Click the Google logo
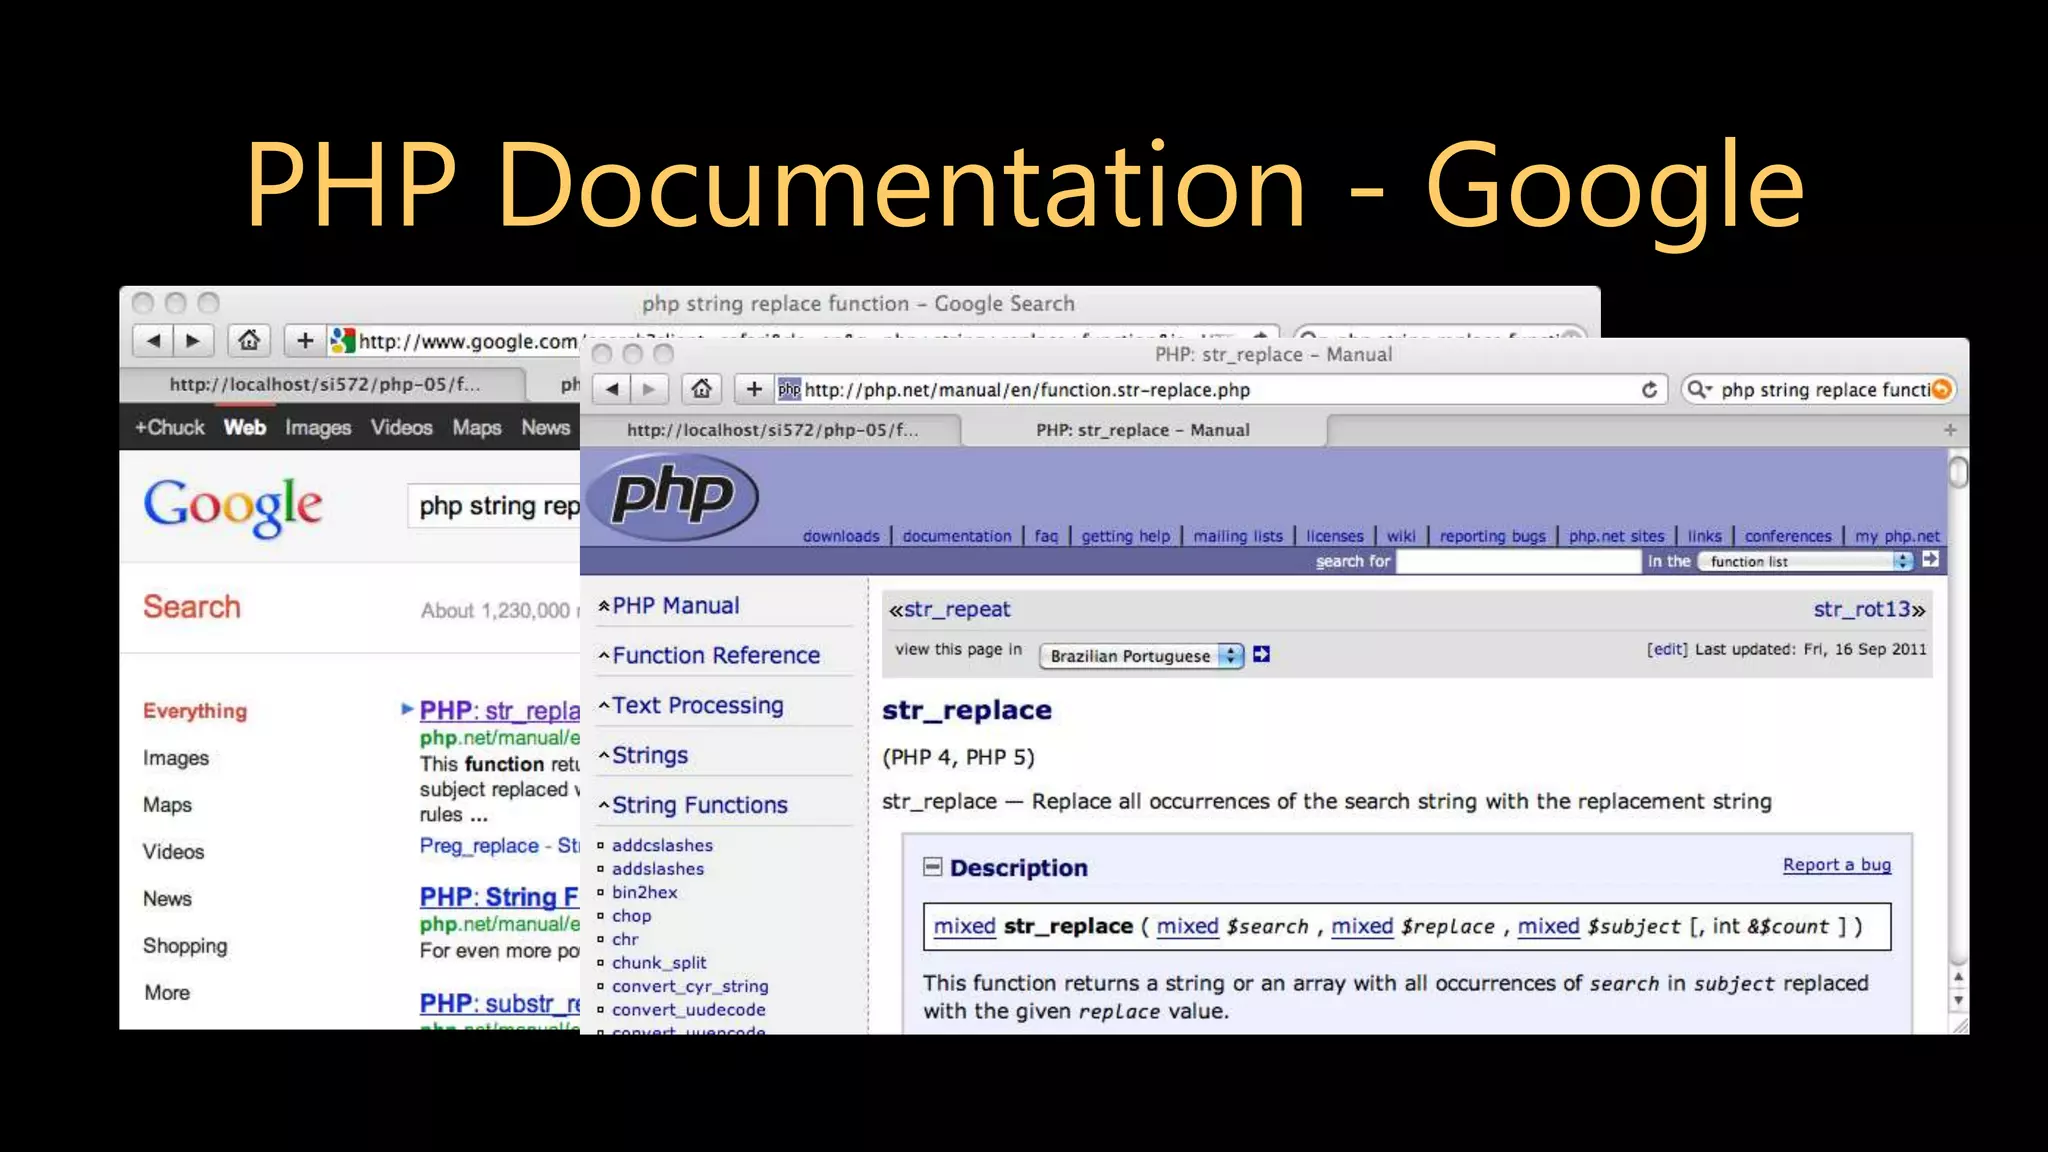The height and width of the screenshot is (1152, 2048). tap(232, 506)
